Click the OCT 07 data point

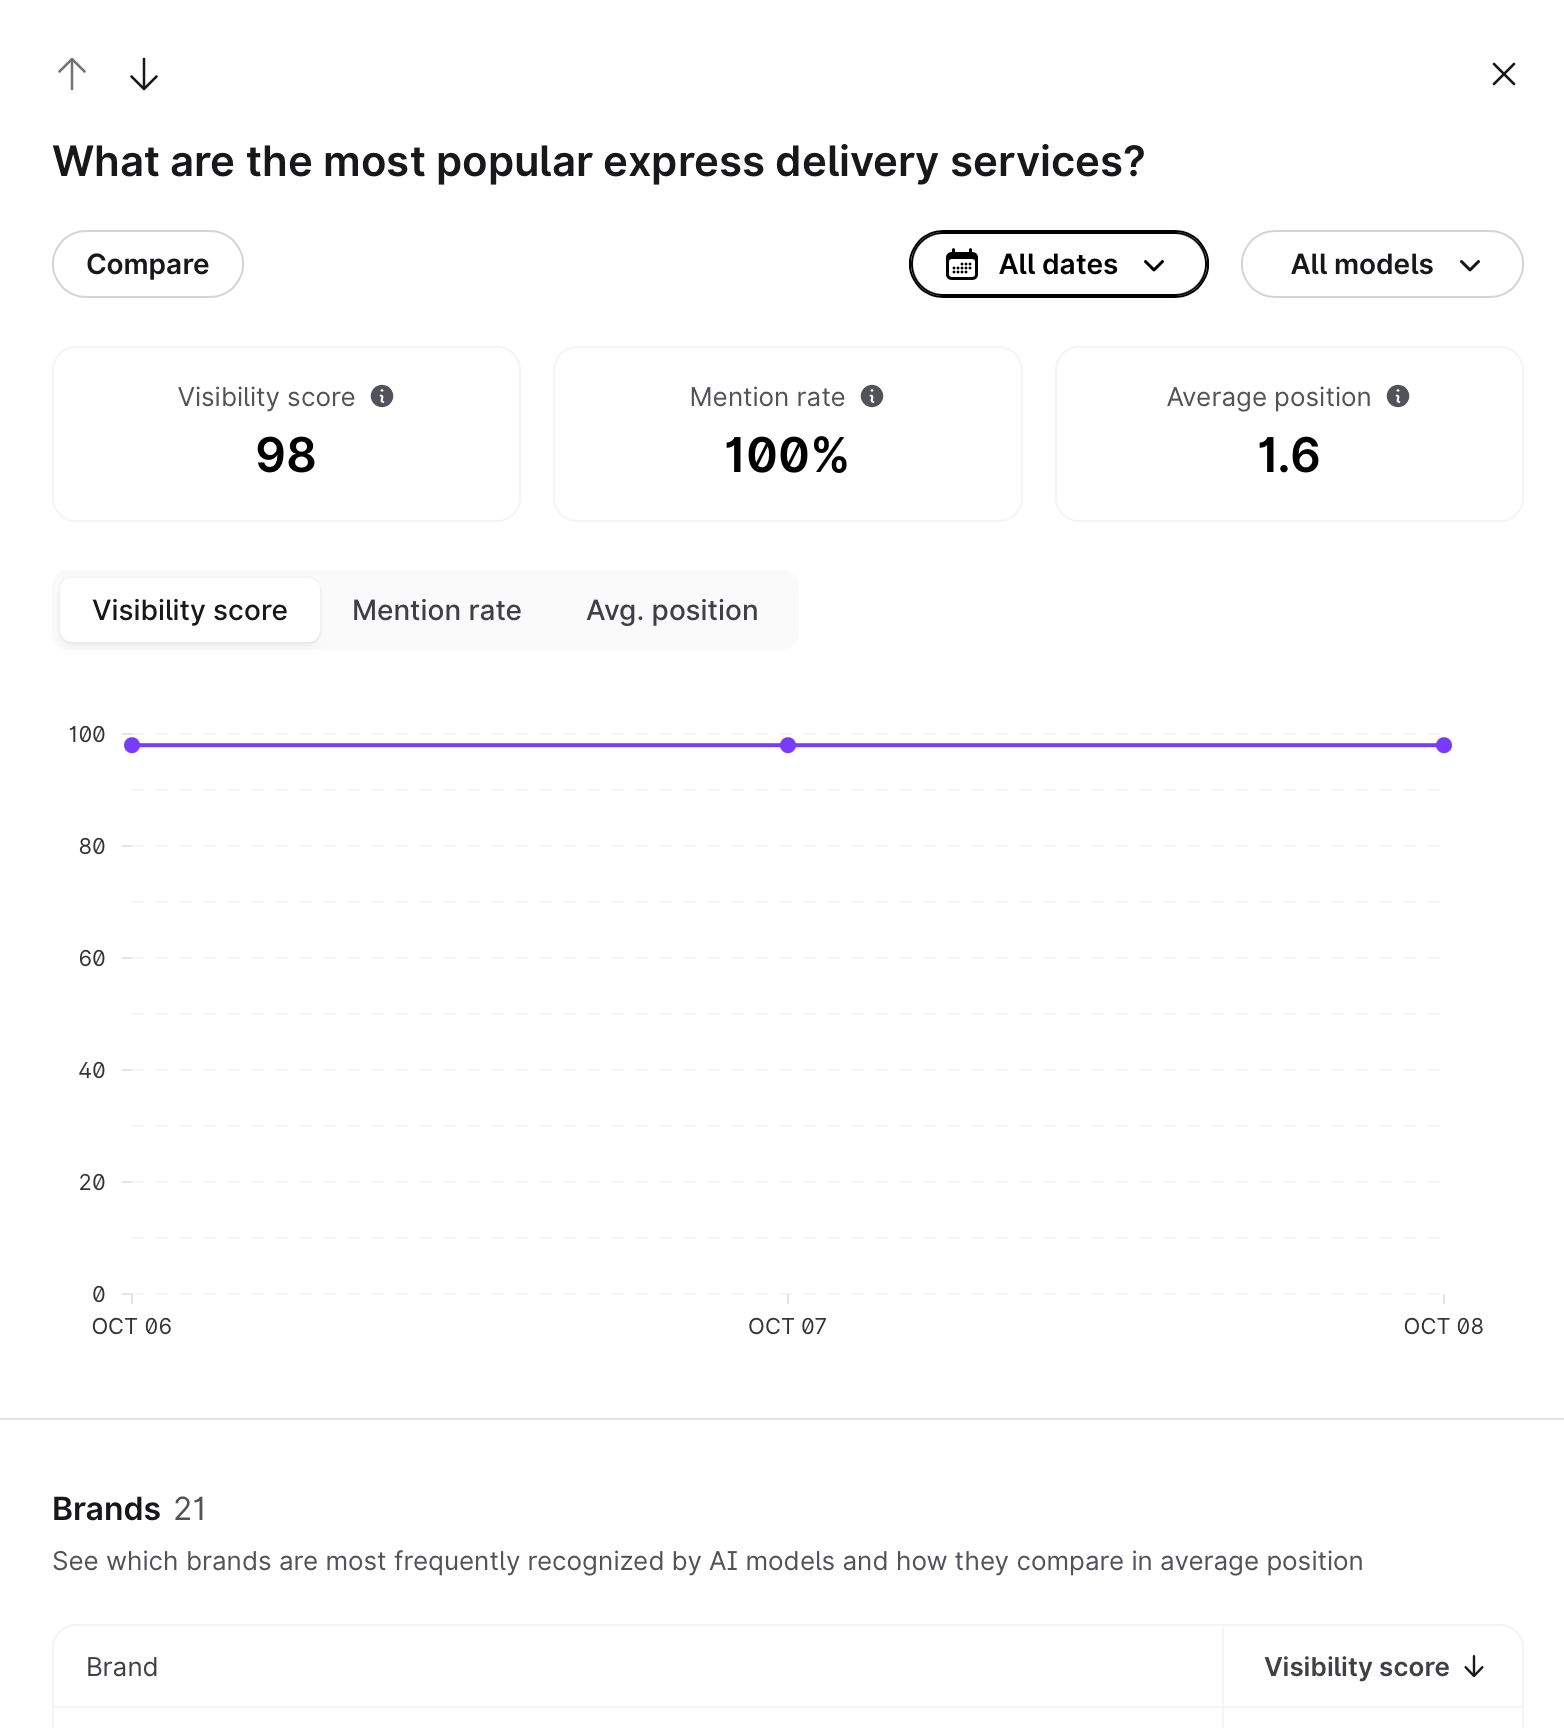click(x=788, y=745)
